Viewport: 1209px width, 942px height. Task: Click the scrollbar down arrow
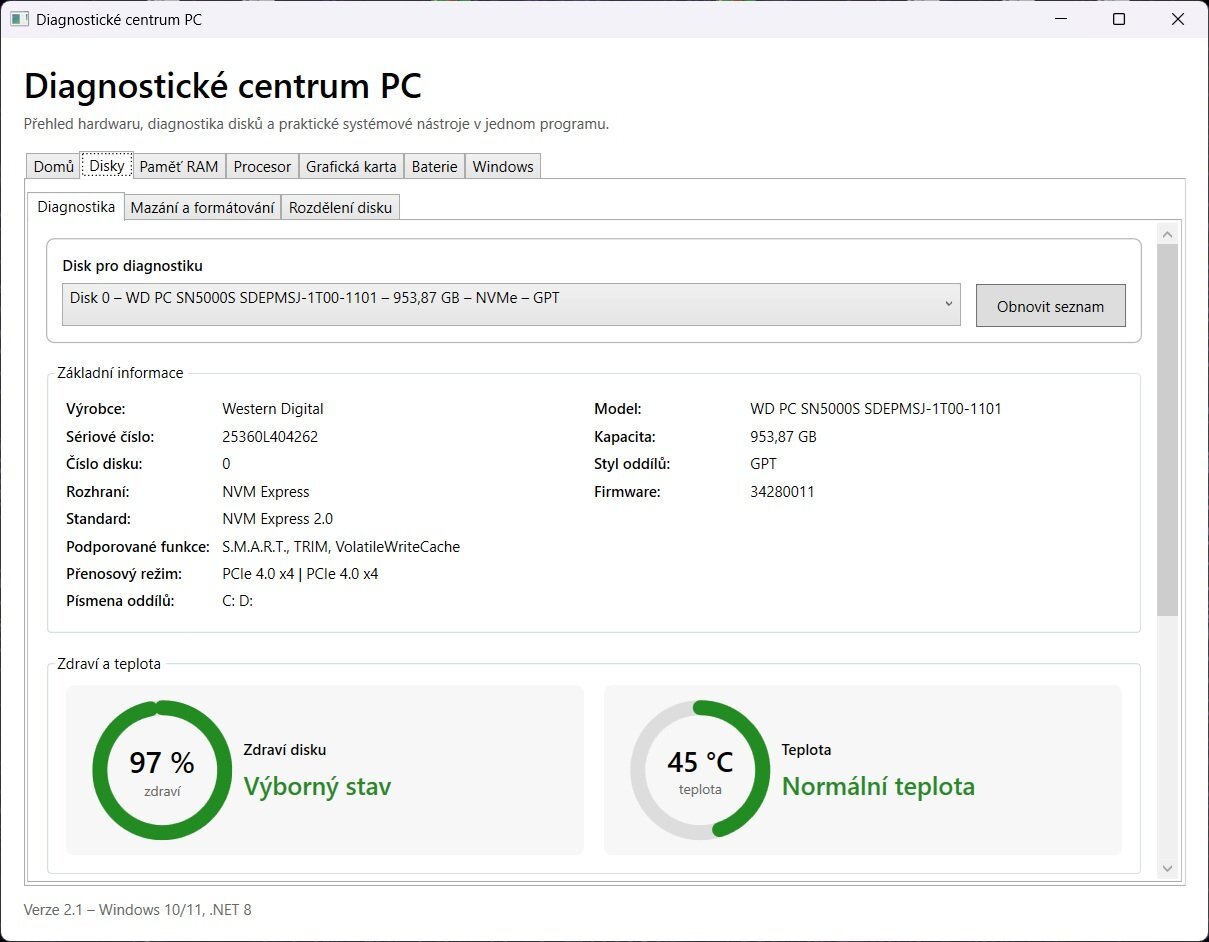pos(1167,868)
